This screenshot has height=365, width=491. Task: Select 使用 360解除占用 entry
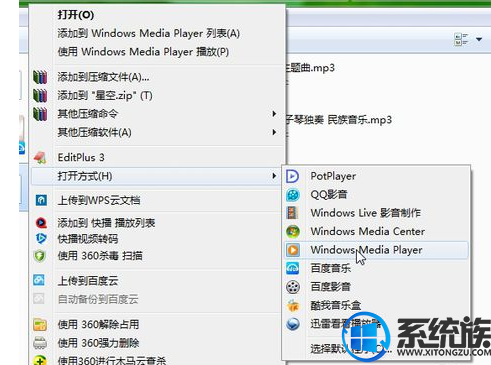point(156,324)
